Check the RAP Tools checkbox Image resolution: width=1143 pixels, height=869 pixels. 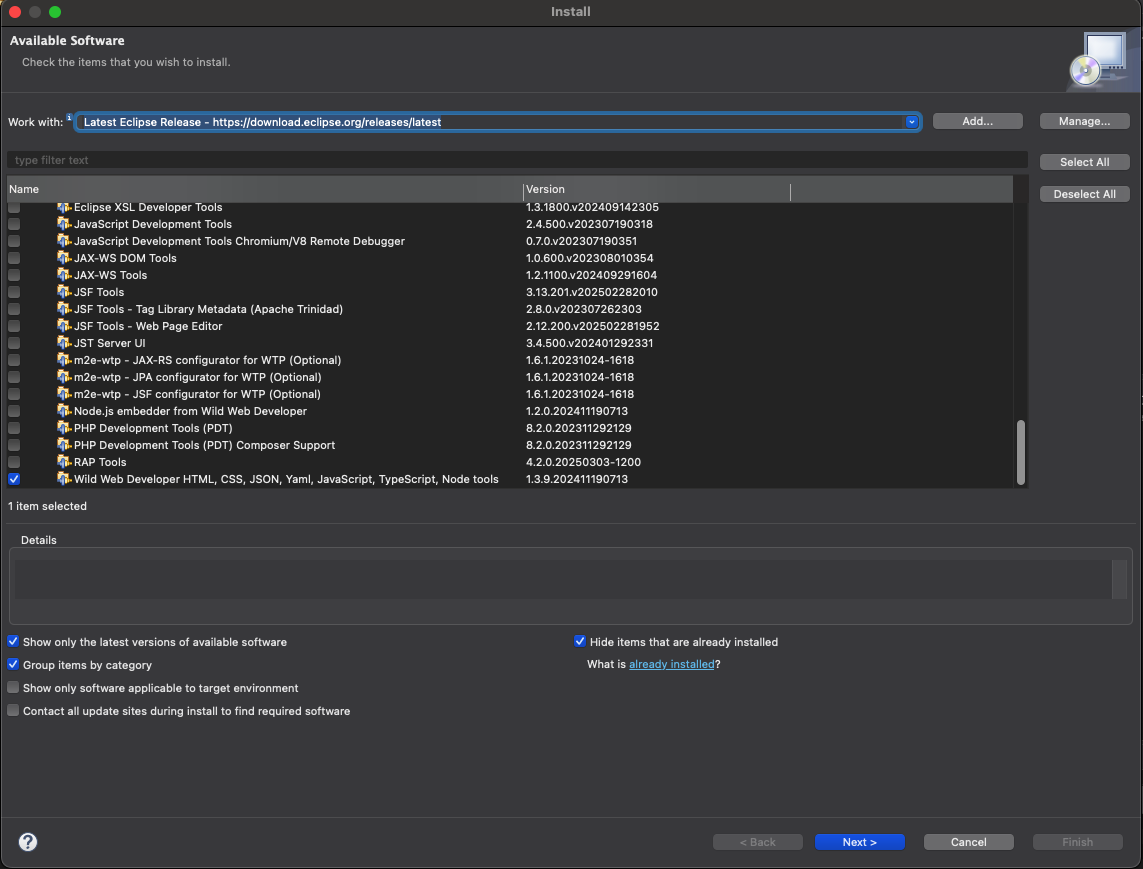click(x=14, y=462)
